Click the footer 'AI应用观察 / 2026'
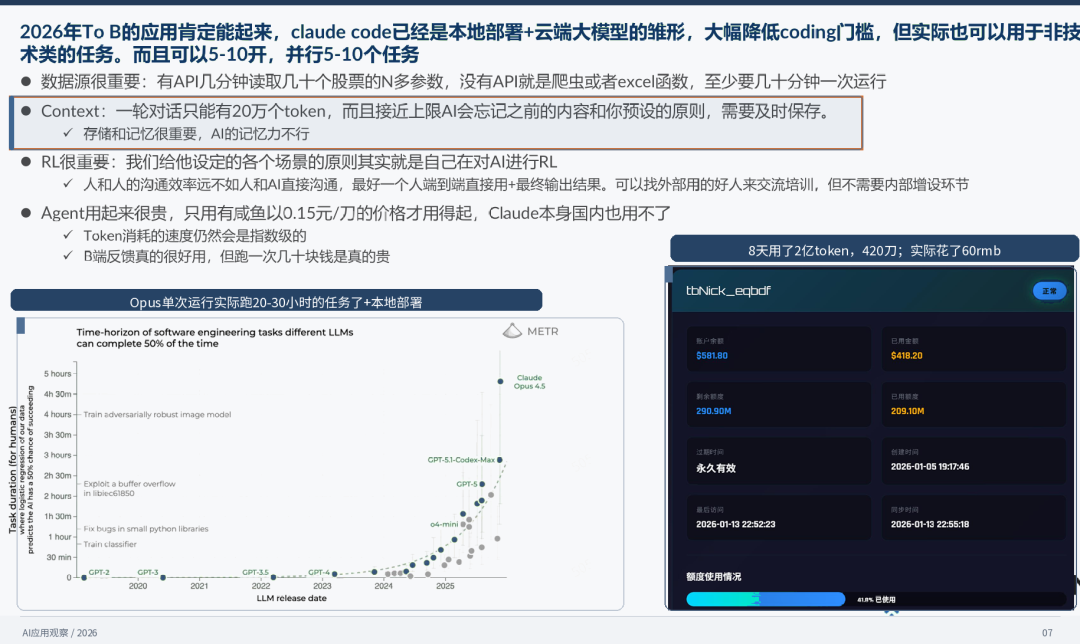The height and width of the screenshot is (644, 1080). click(59, 632)
